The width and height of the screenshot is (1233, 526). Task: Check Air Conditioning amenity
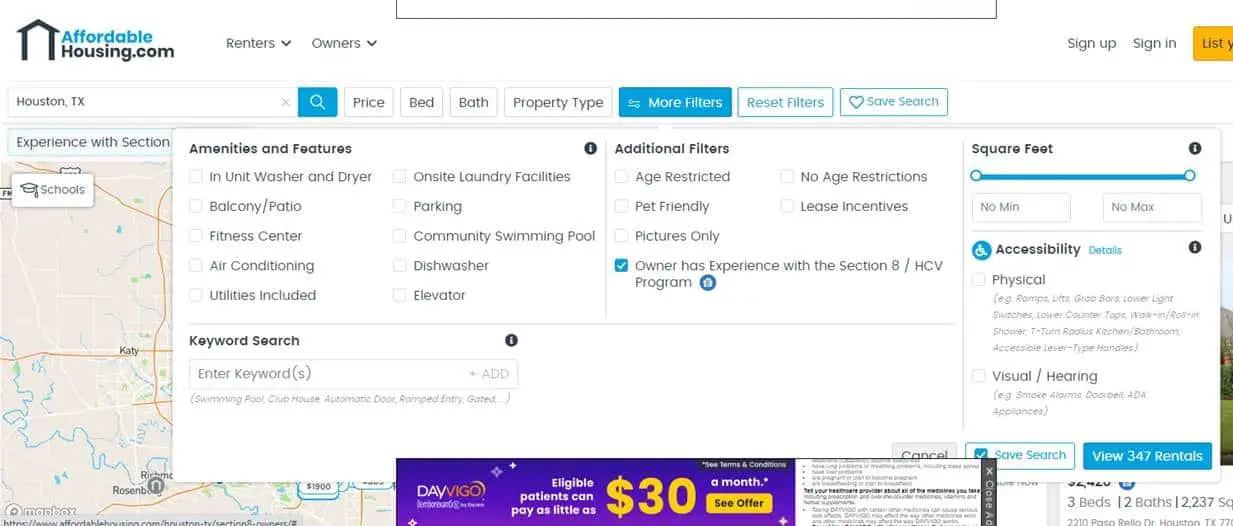[x=196, y=266]
